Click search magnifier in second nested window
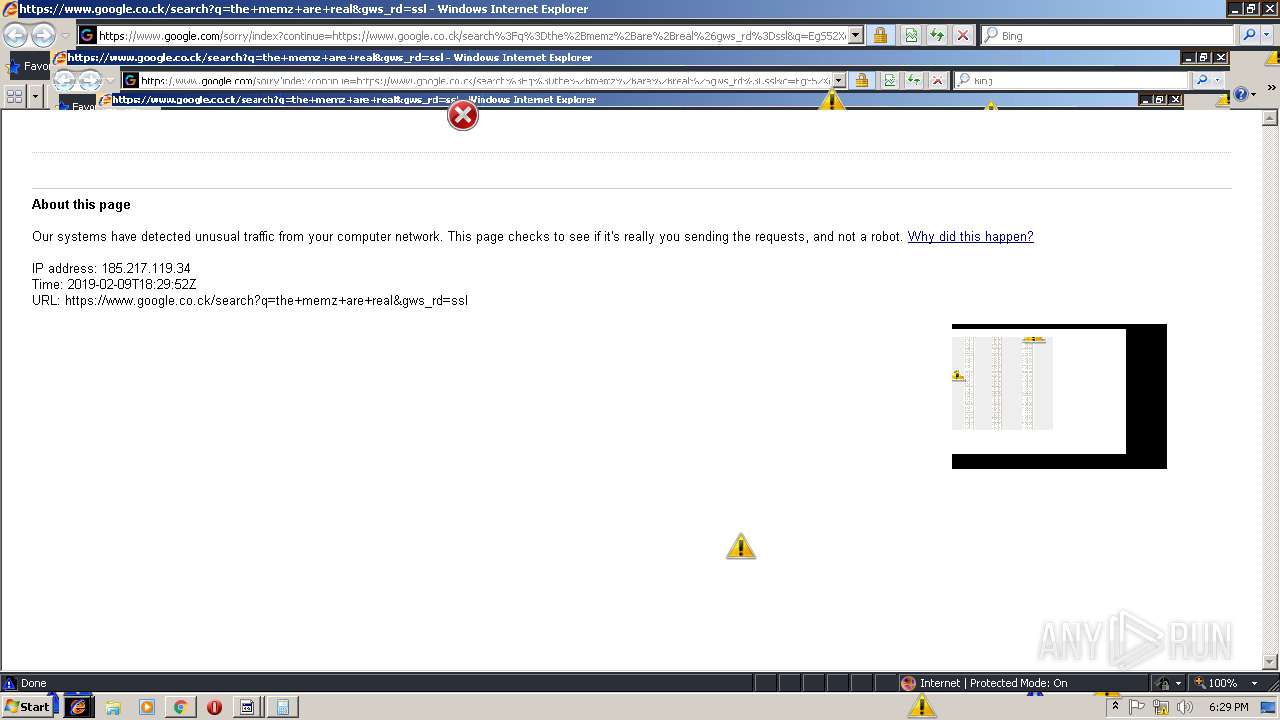Screen dimensions: 1280x720 click(1202, 81)
